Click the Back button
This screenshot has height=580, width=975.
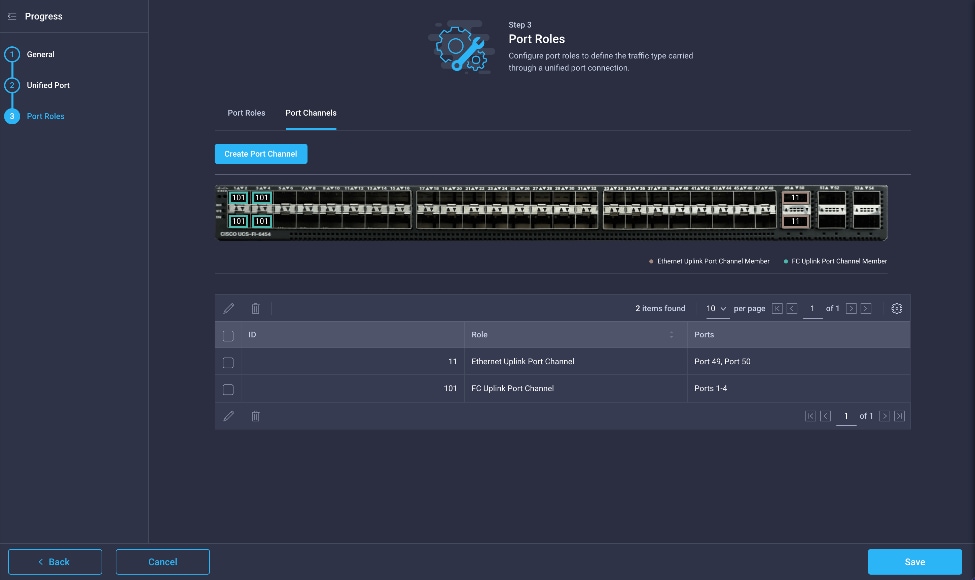point(55,562)
